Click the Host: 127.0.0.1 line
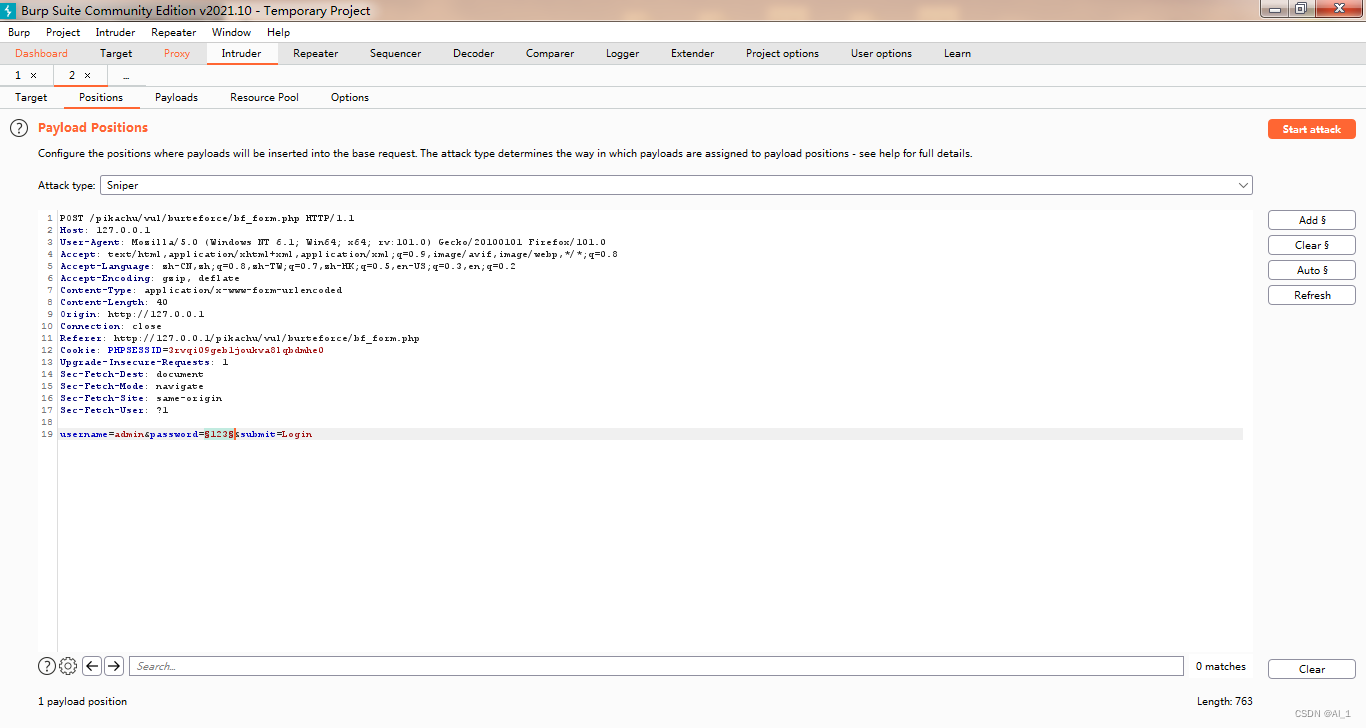Screen dimensions: 1366x728 click(105, 230)
